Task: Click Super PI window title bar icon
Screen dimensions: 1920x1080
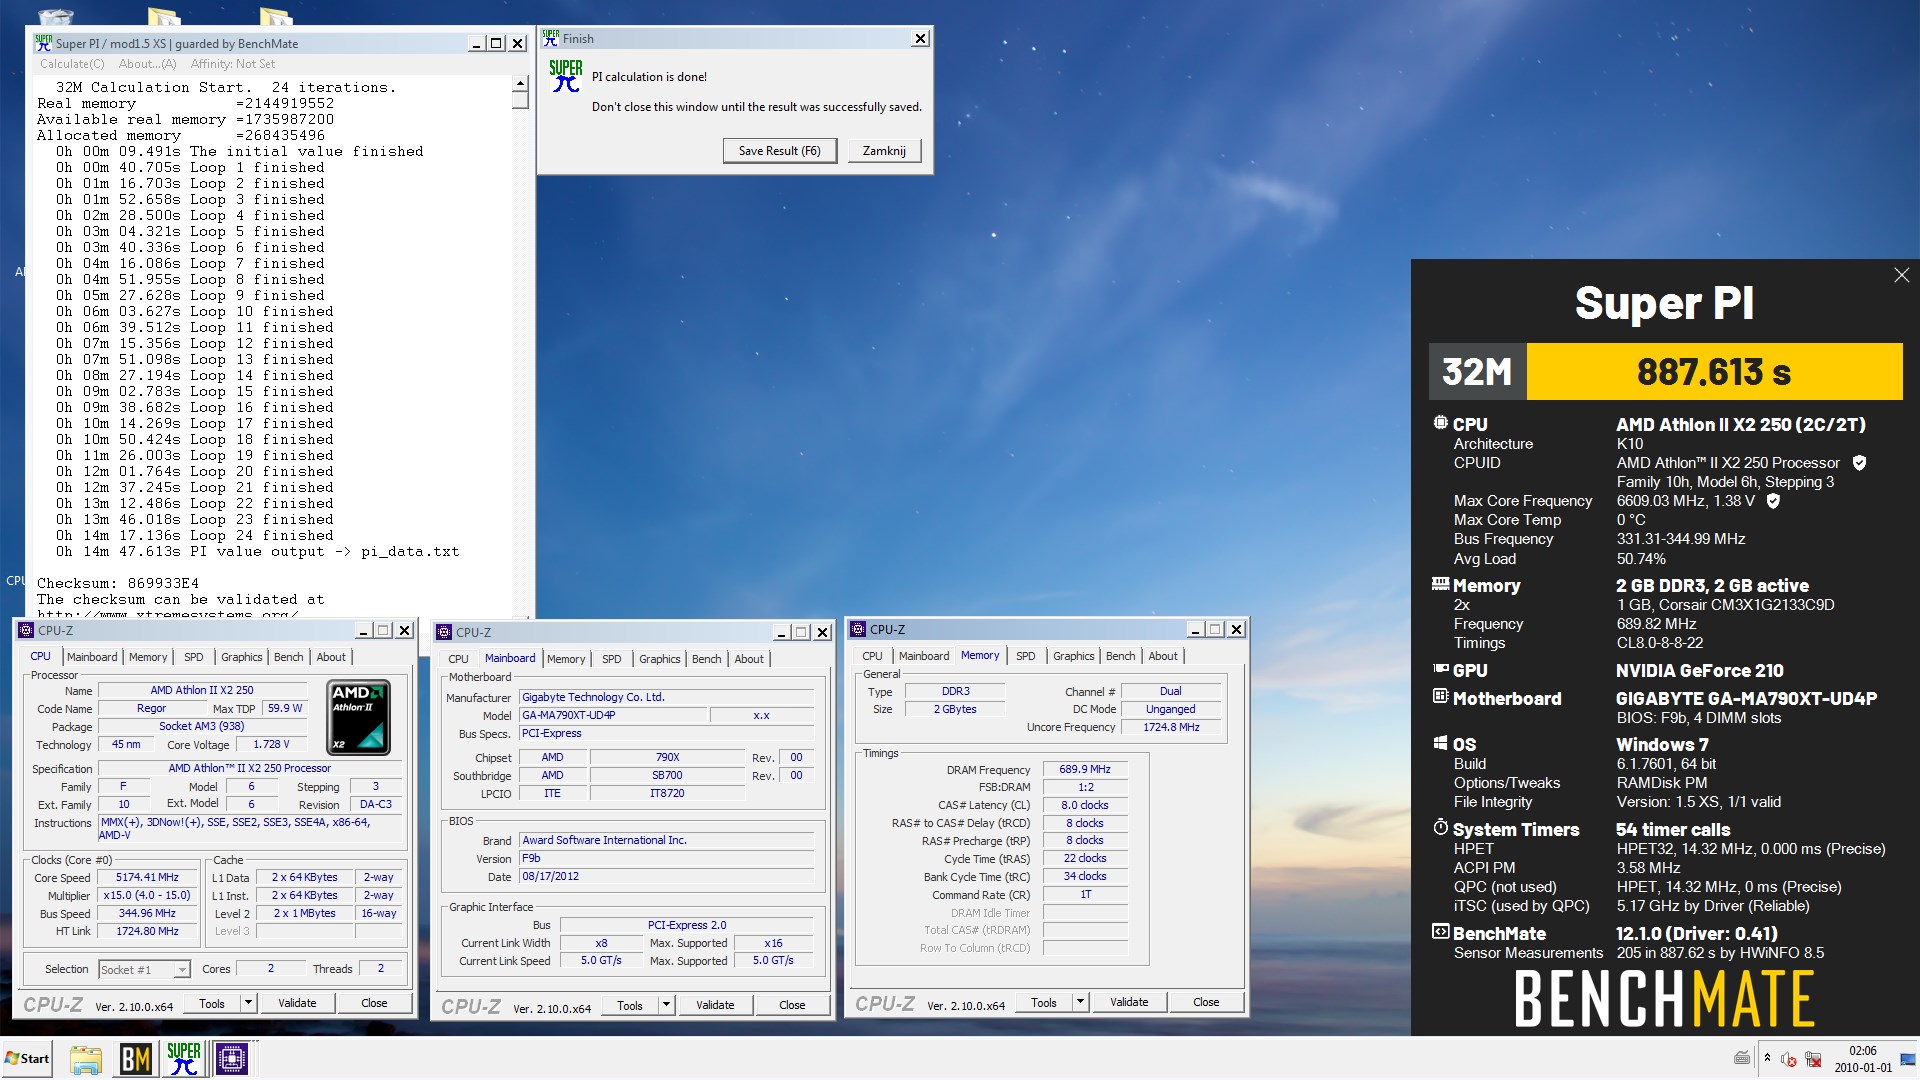Action: (43, 43)
